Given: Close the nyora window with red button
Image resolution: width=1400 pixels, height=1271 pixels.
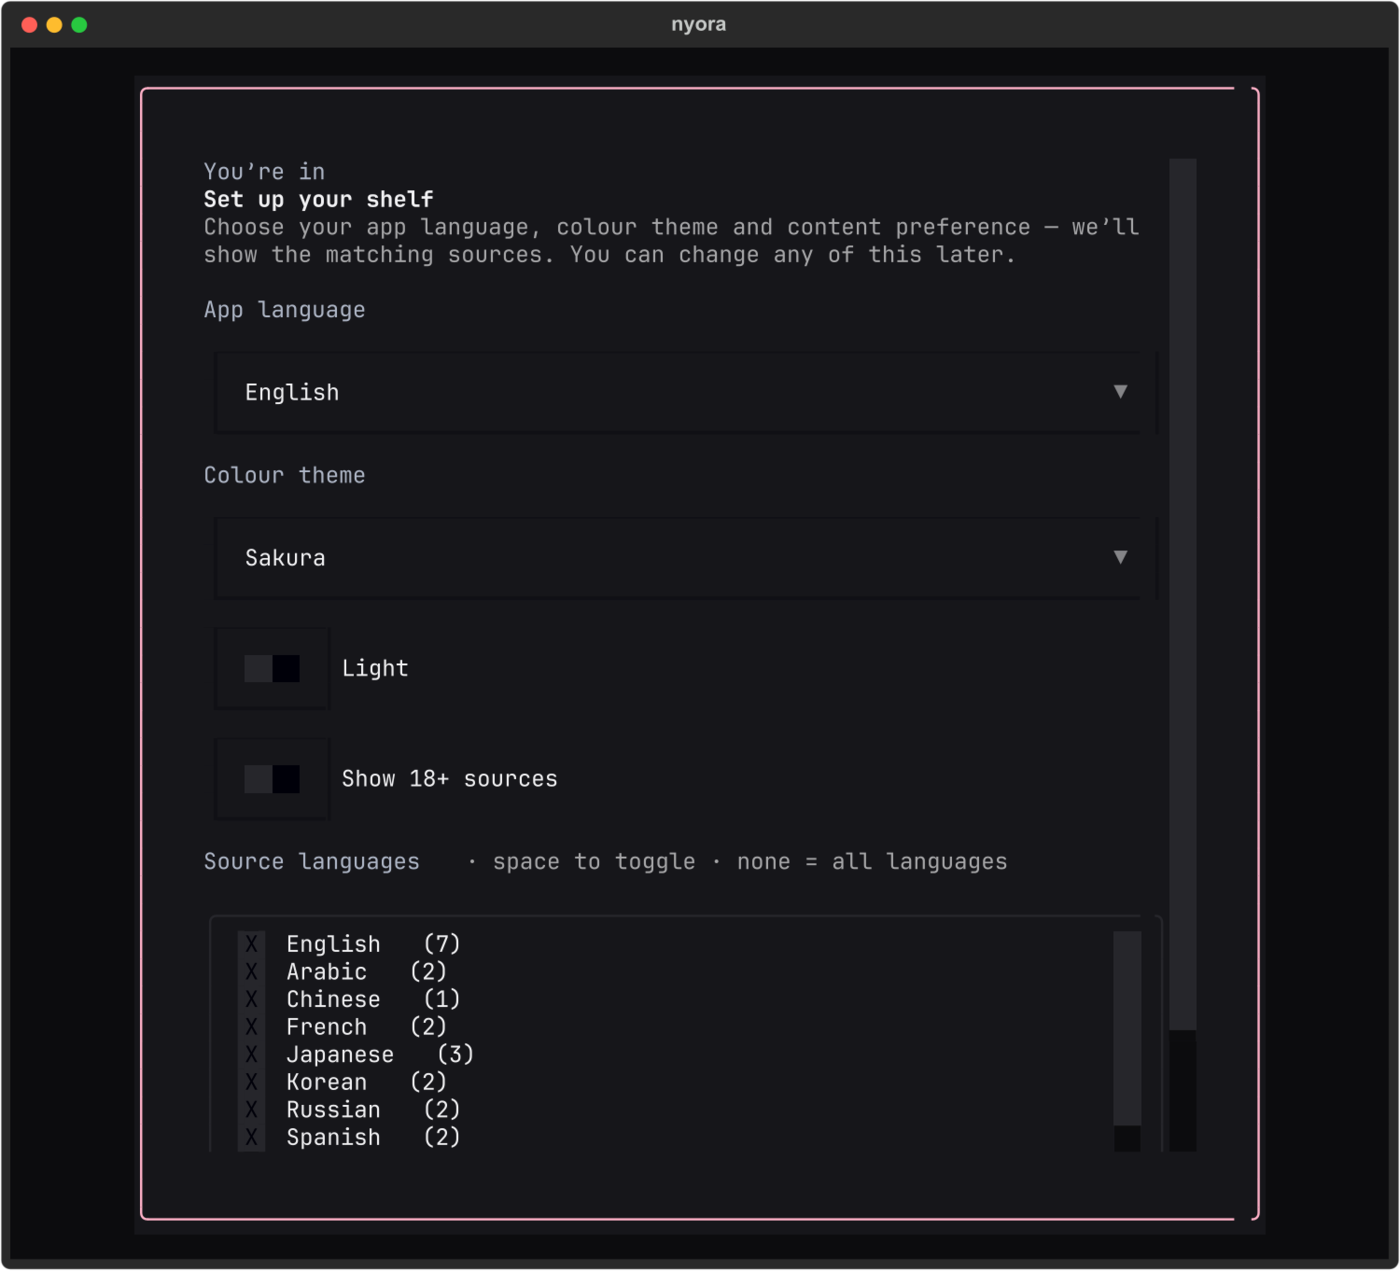Looking at the screenshot, I should (30, 25).
